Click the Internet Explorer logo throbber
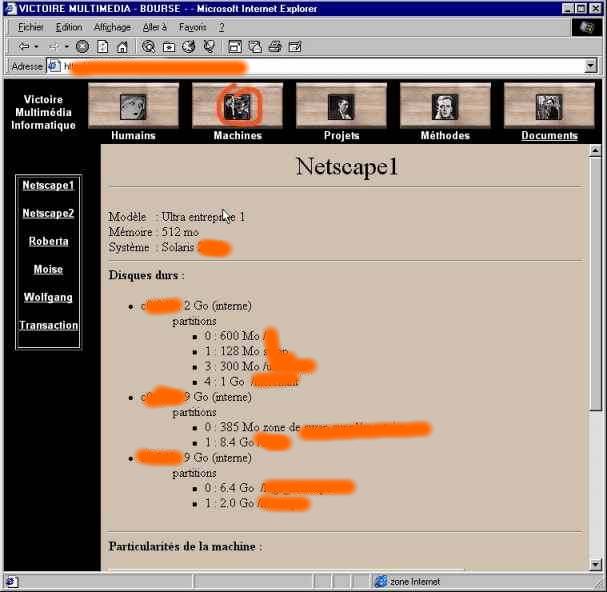The width and height of the screenshot is (607, 592). click(x=587, y=28)
